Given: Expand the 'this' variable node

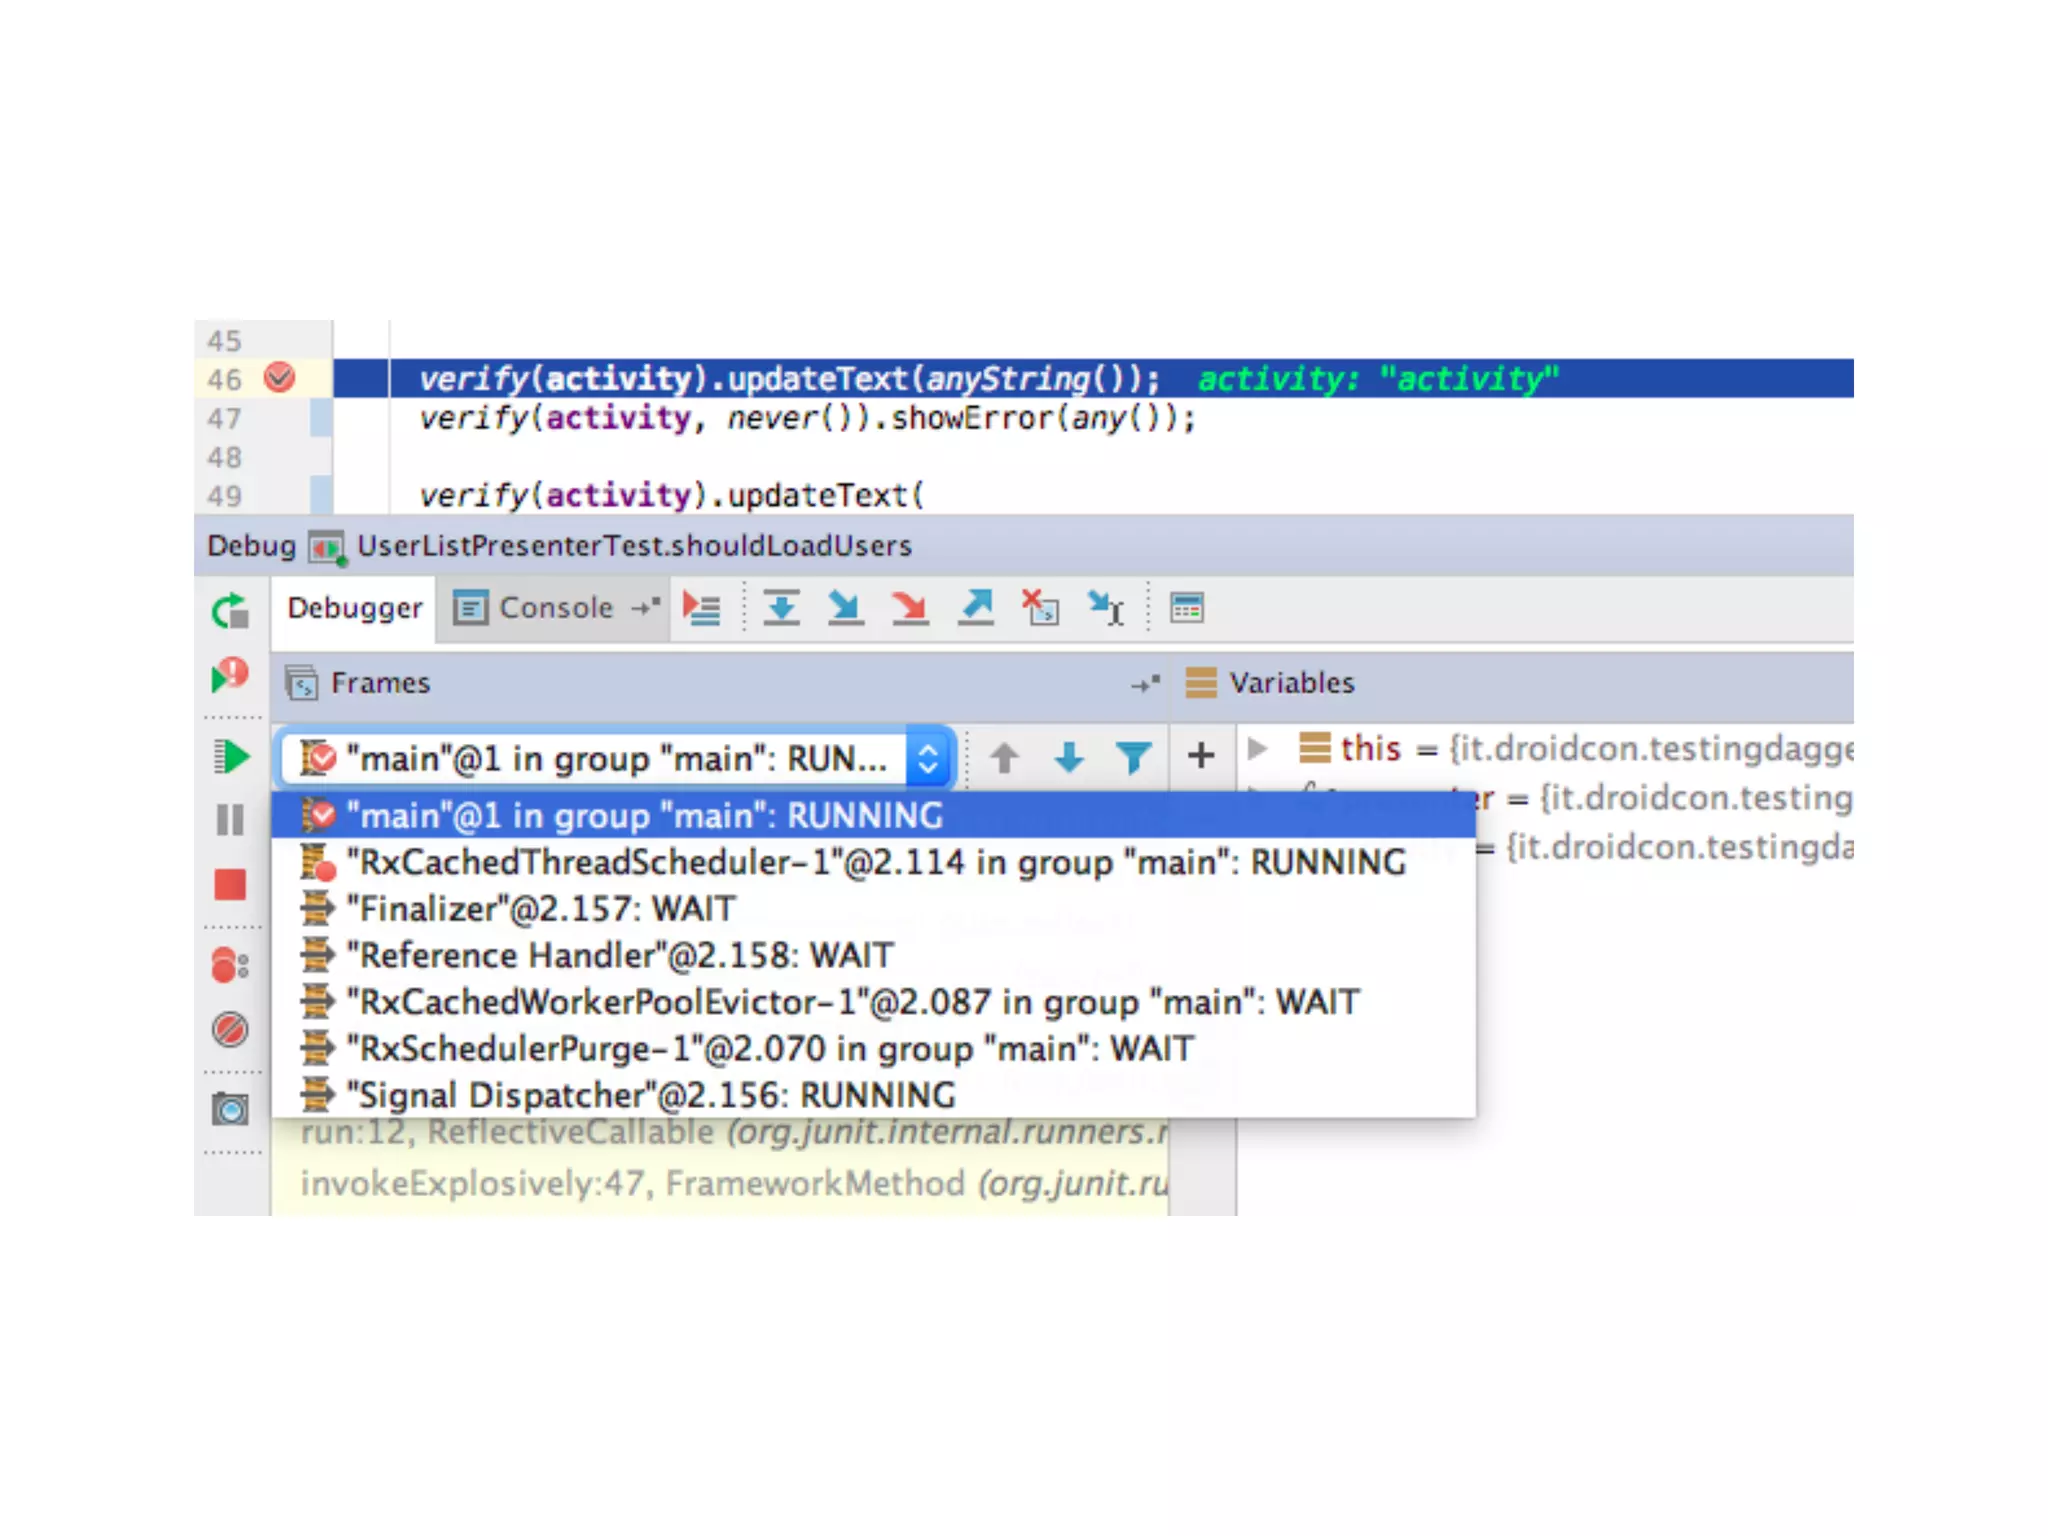Looking at the screenshot, I should coord(1258,748).
